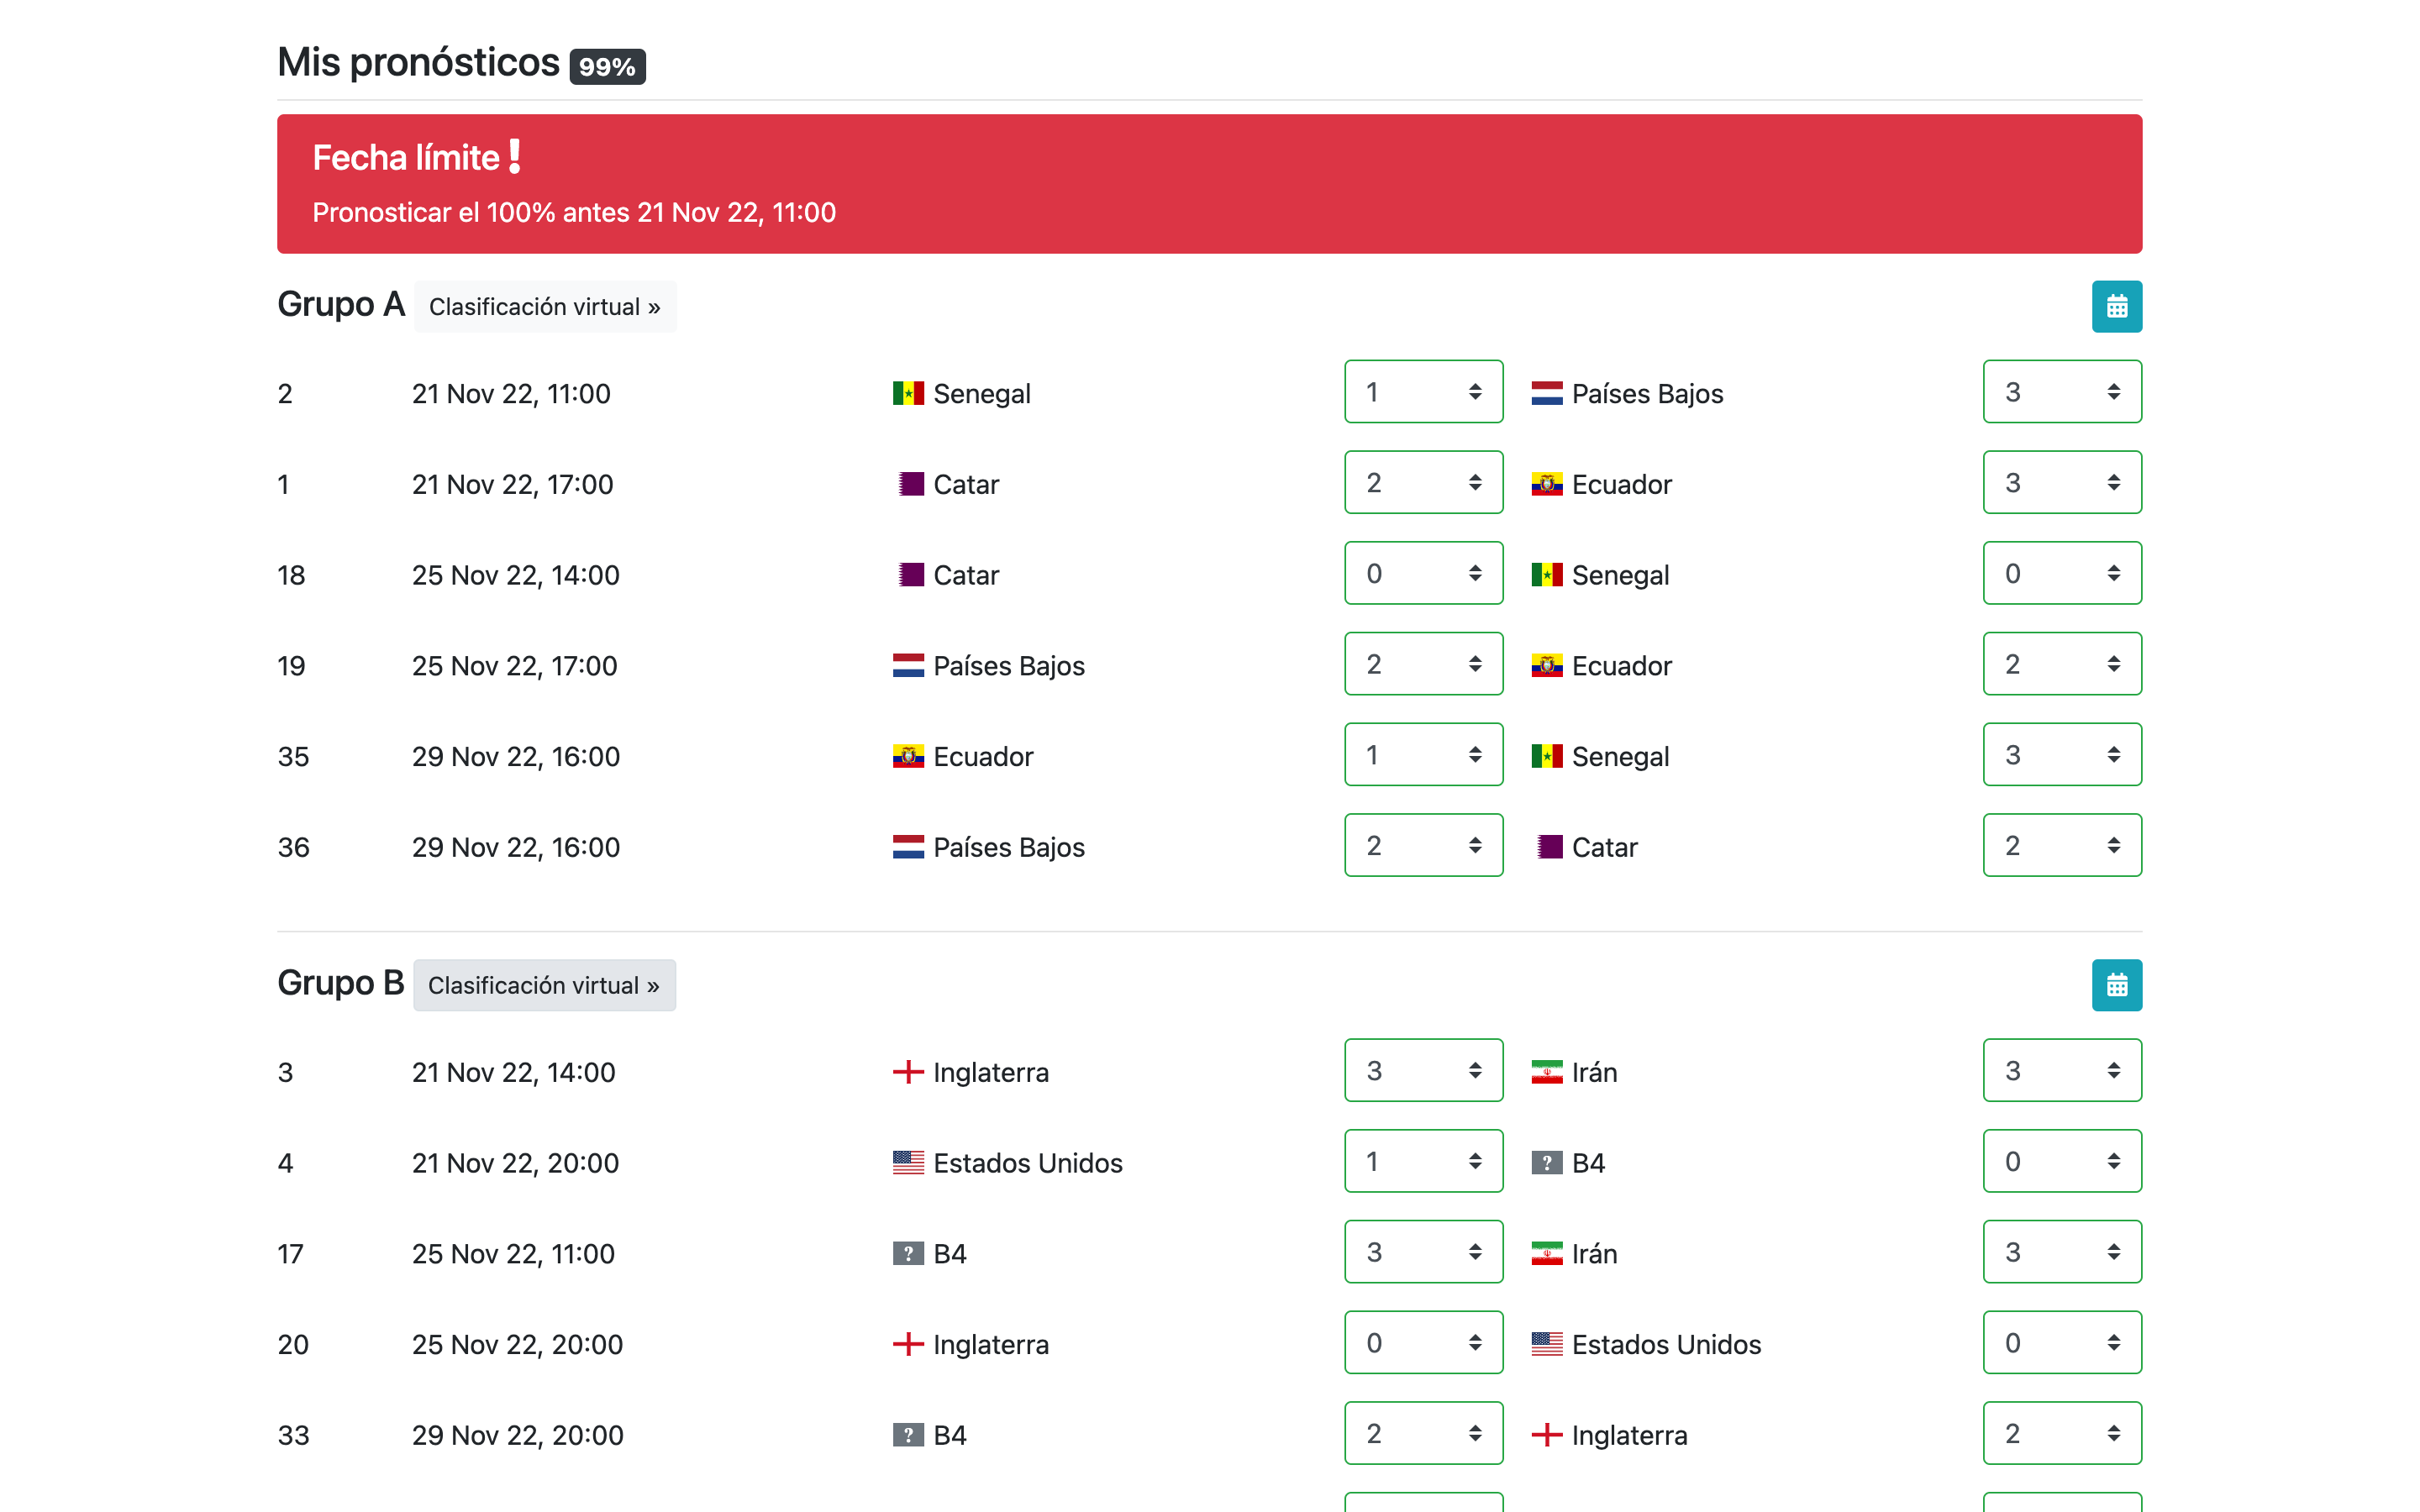Screen dimensions: 2420x1512
Task: Click the Ecuador flag in match 19
Action: pyautogui.click(x=1546, y=665)
